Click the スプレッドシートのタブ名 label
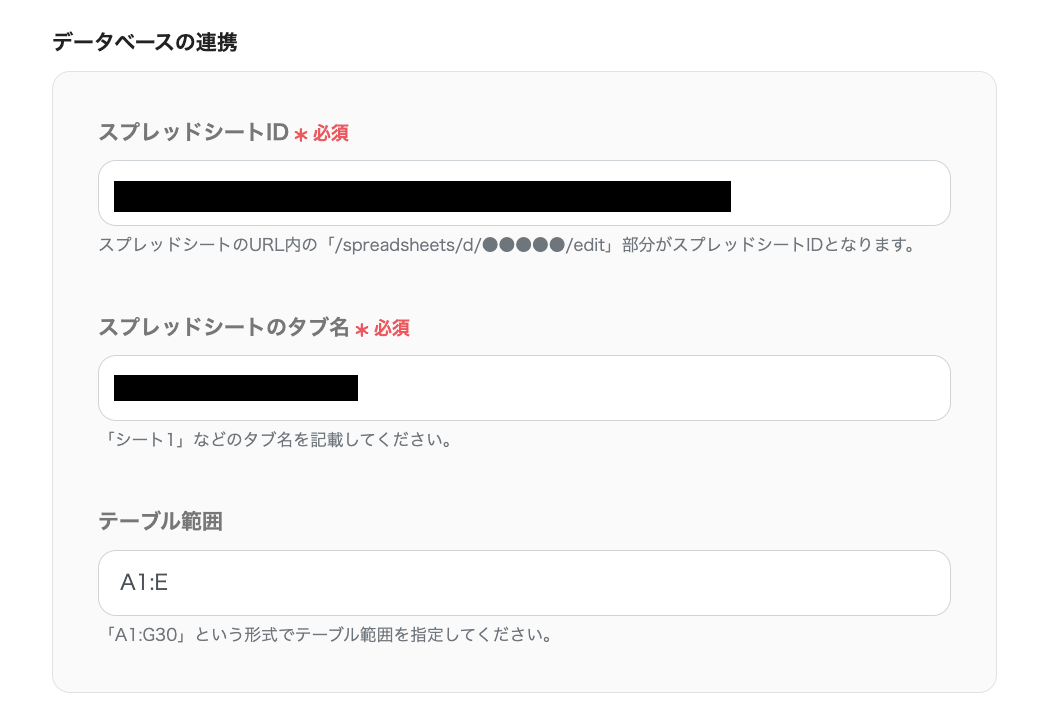The height and width of the screenshot is (728, 1062). pyautogui.click(x=223, y=327)
